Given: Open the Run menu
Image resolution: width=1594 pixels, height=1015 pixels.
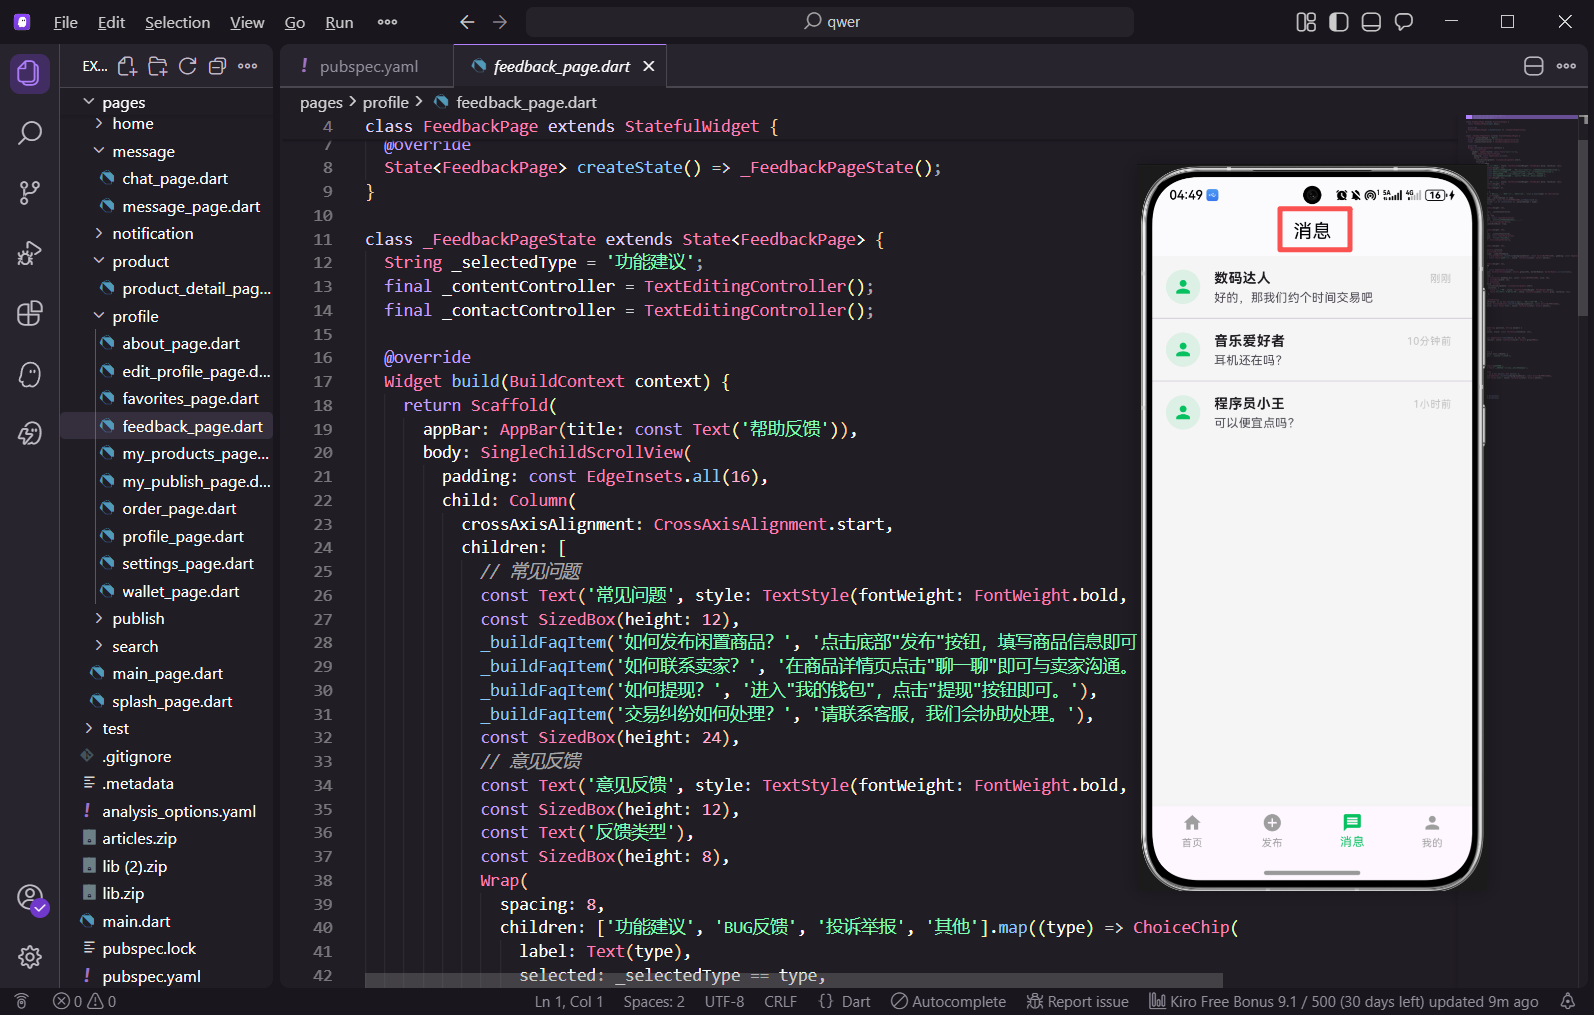Looking at the screenshot, I should [339, 22].
